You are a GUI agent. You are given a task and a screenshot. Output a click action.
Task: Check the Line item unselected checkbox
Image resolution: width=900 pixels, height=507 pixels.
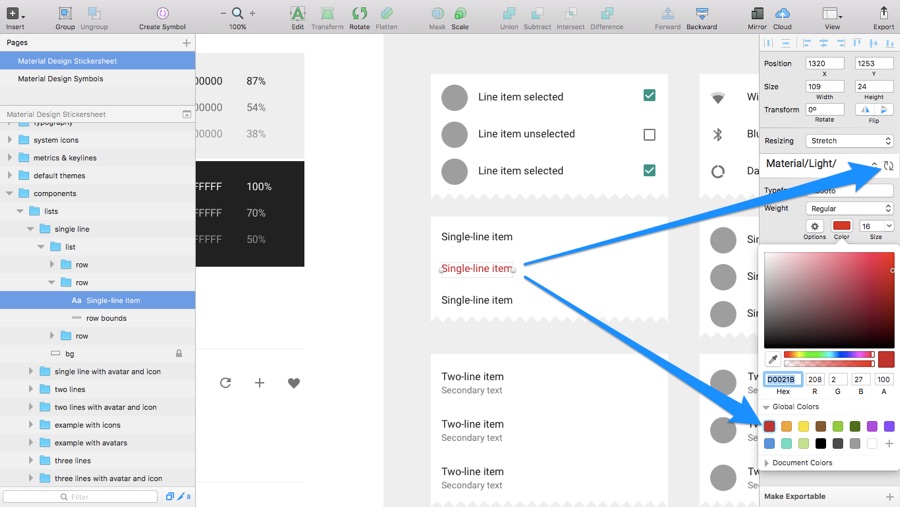click(649, 134)
